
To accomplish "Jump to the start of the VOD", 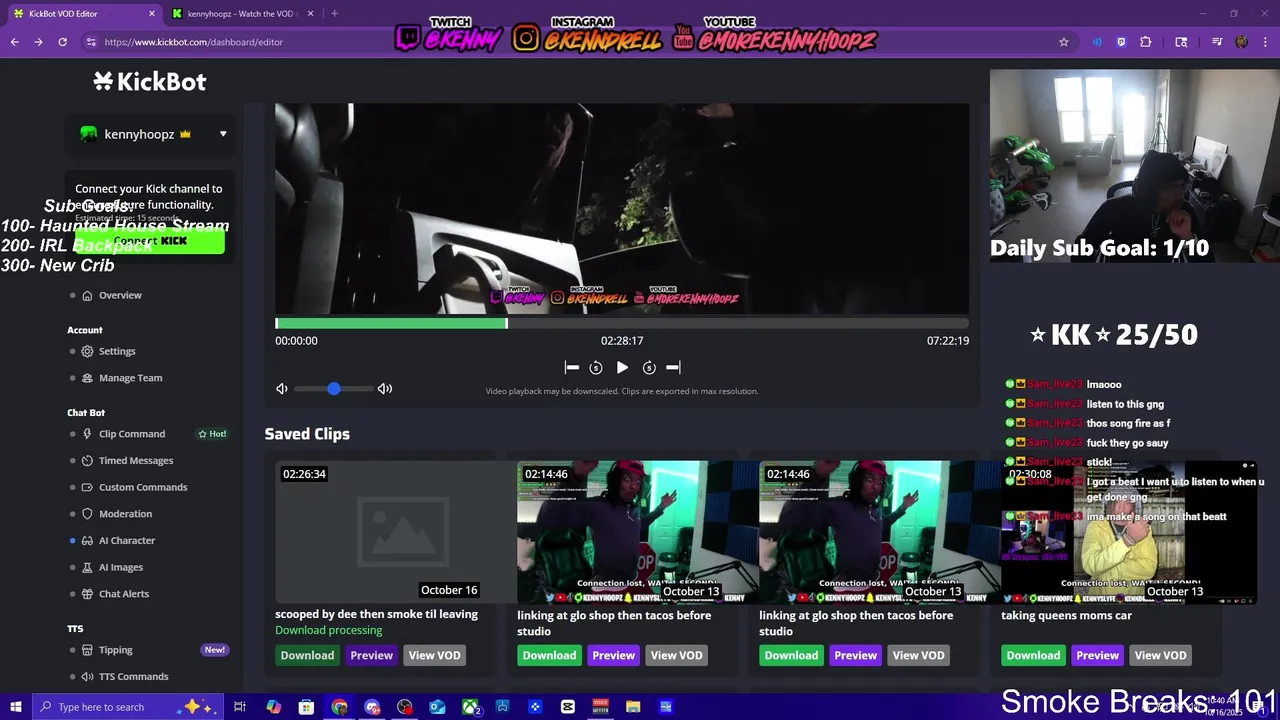I will (x=572, y=368).
